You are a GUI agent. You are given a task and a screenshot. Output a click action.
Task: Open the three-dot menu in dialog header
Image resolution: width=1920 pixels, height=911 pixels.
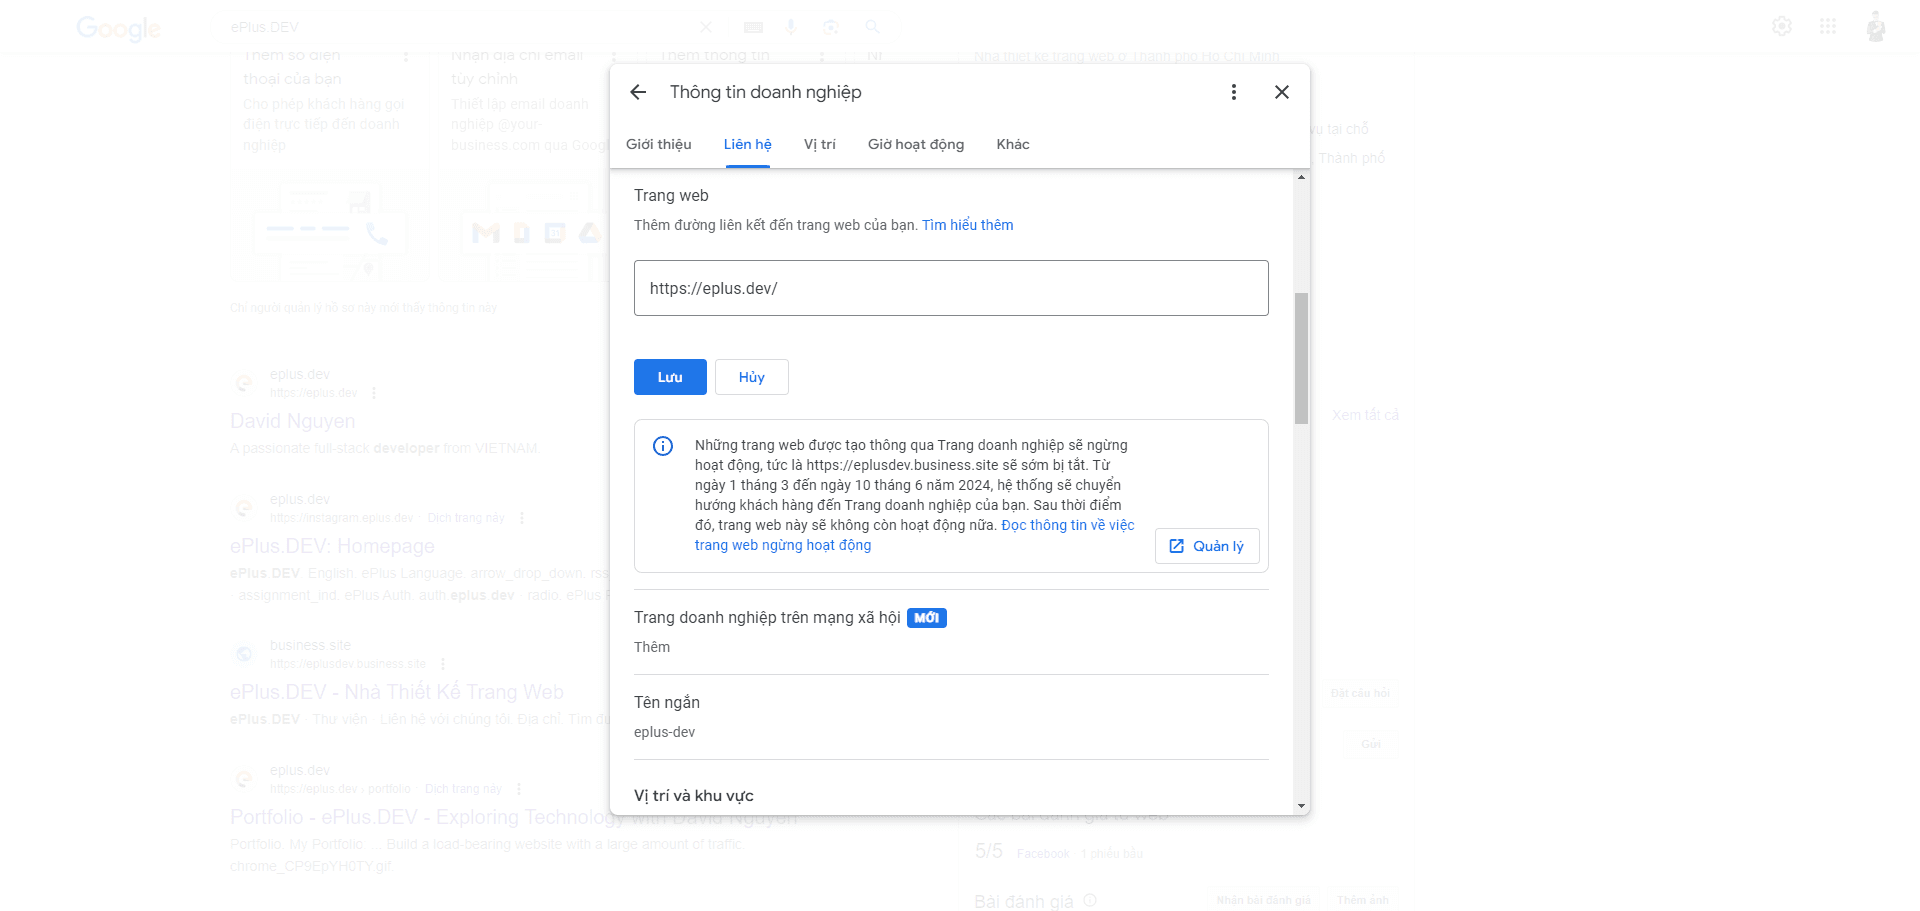point(1234,92)
